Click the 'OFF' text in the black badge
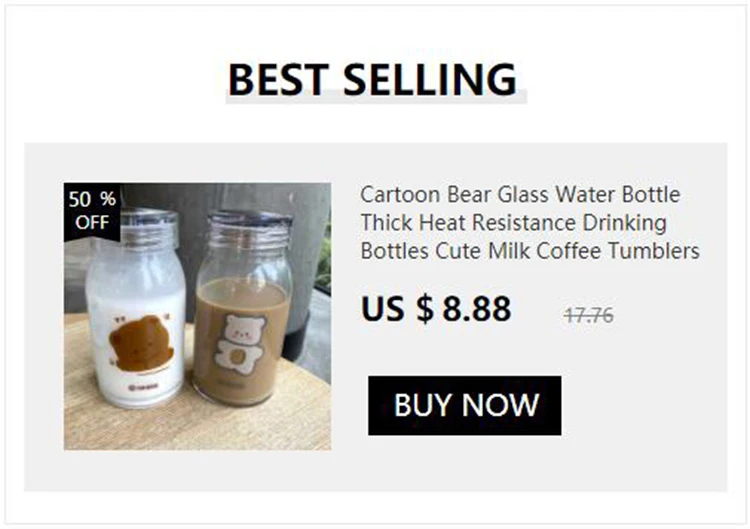The width and height of the screenshot is (750, 529). pyautogui.click(x=92, y=223)
